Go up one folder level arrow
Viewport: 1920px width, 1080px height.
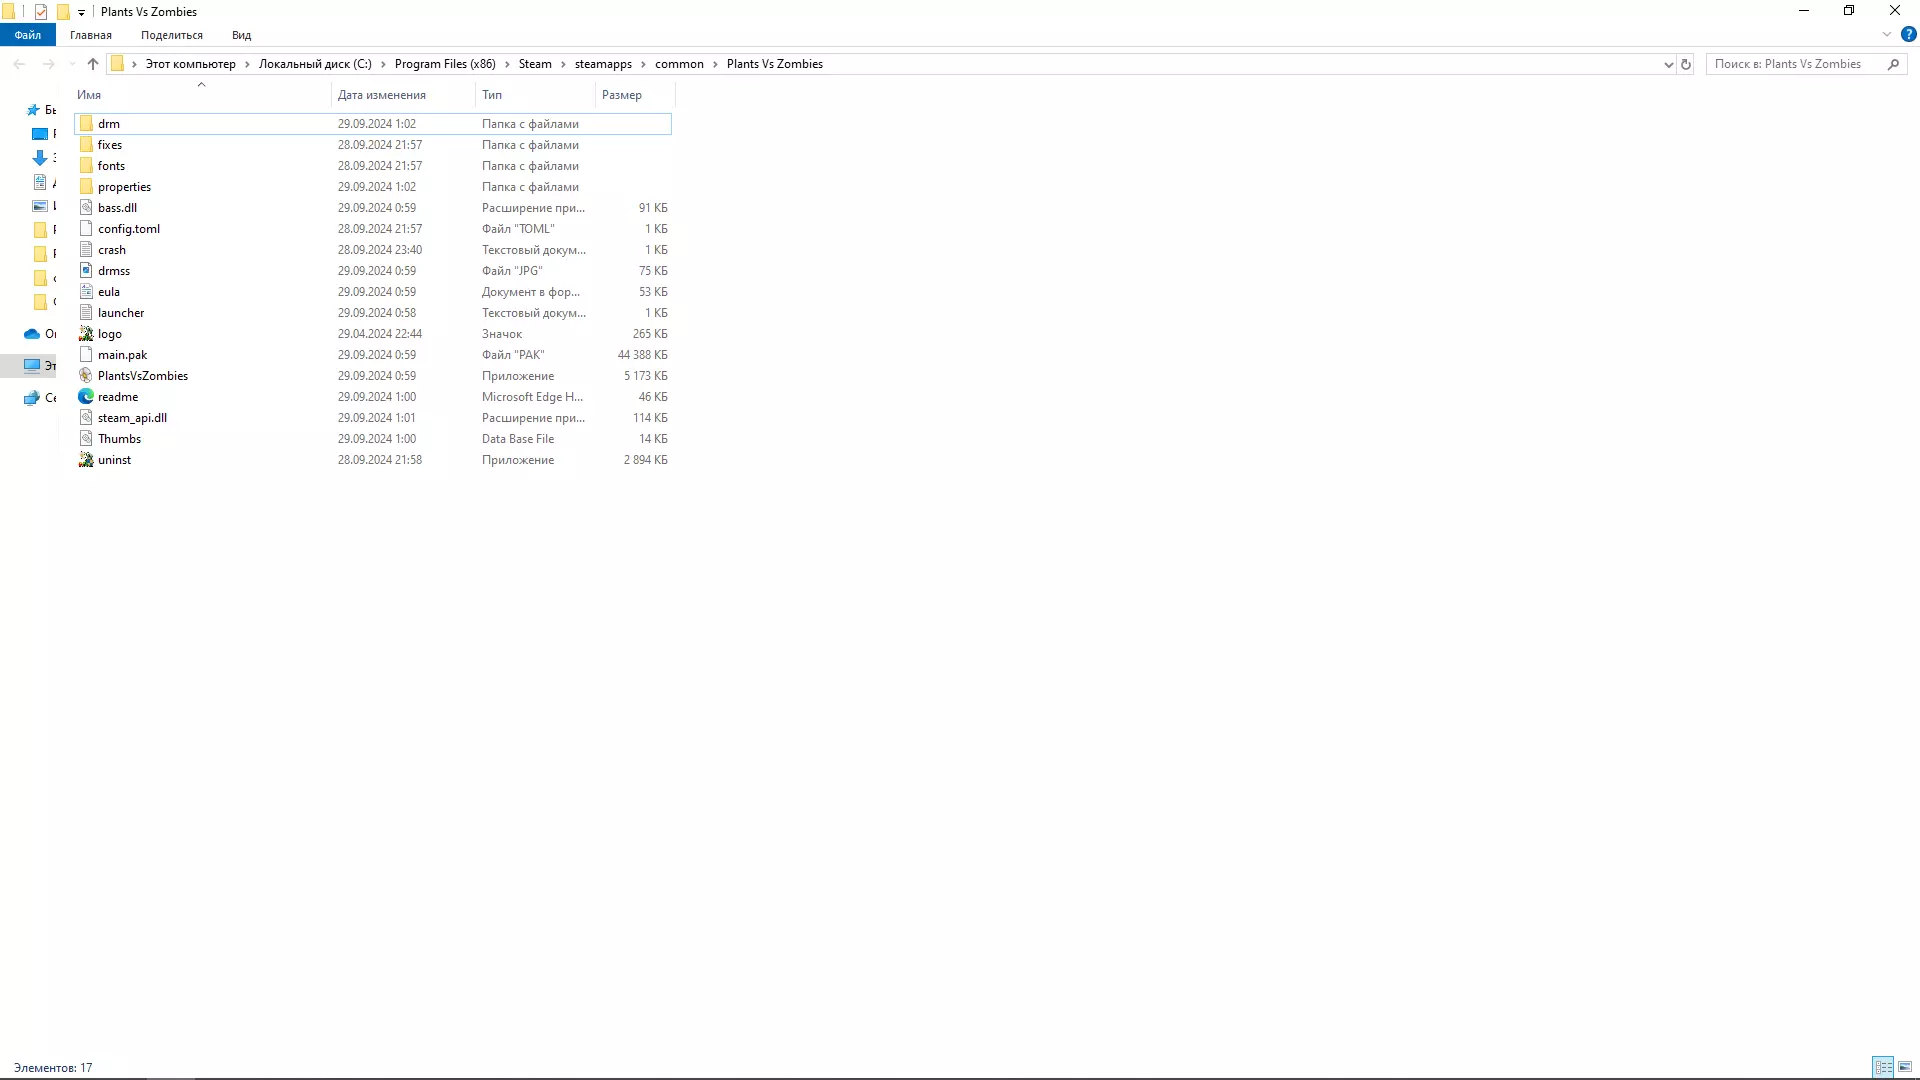(x=93, y=64)
